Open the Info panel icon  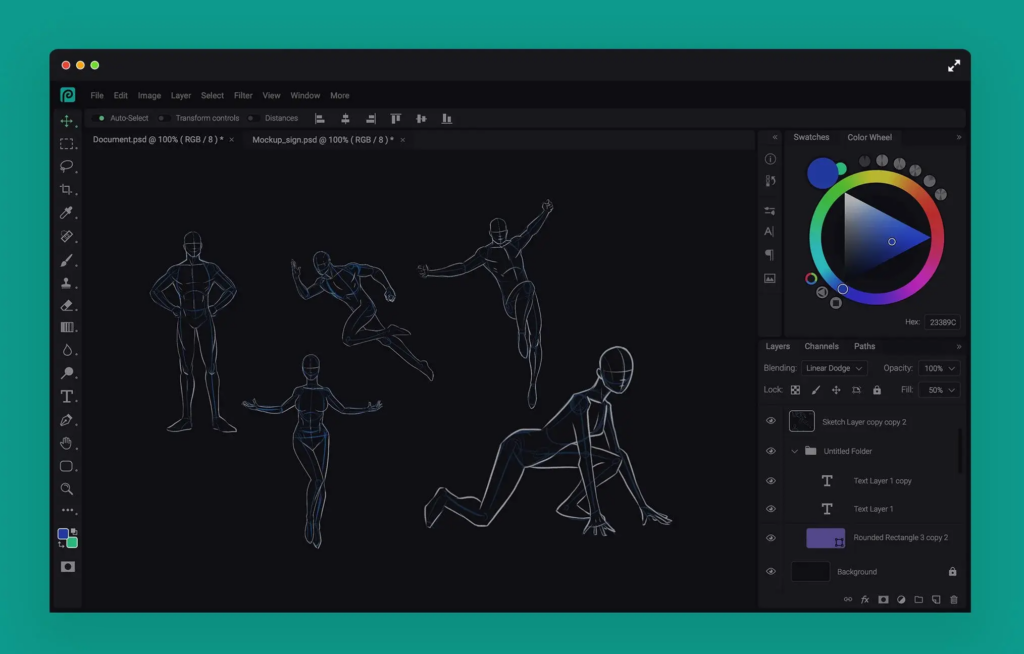[x=770, y=159]
